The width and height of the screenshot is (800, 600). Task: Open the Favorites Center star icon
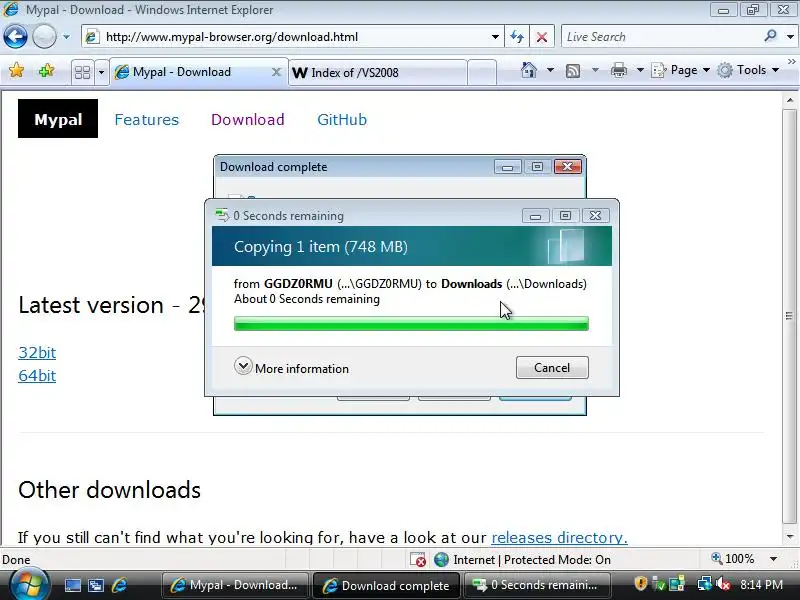coord(16,70)
